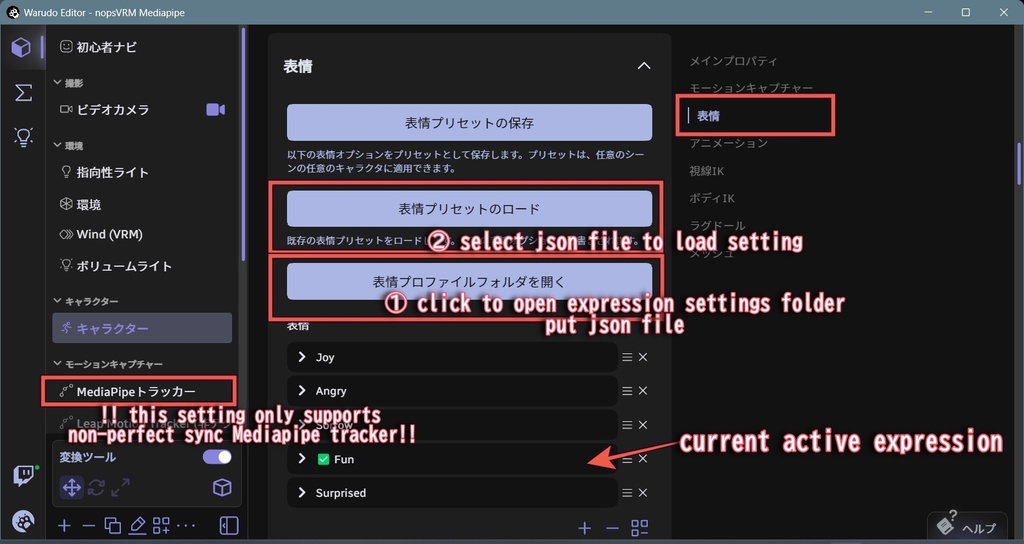This screenshot has height=544, width=1024.
Task: Click the add group grid icon in assets bar
Action: pyautogui.click(x=161, y=526)
